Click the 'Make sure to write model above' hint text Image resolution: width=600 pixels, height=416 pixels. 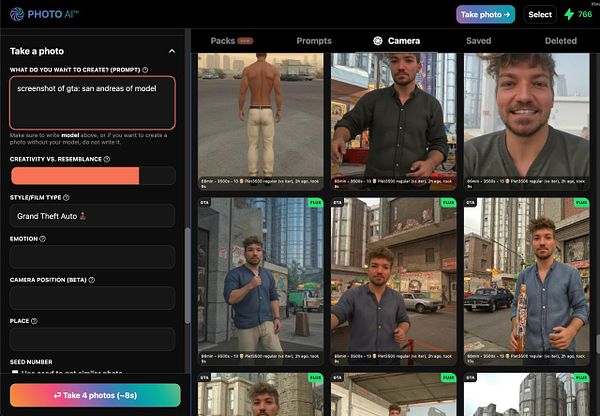pyautogui.click(x=88, y=139)
